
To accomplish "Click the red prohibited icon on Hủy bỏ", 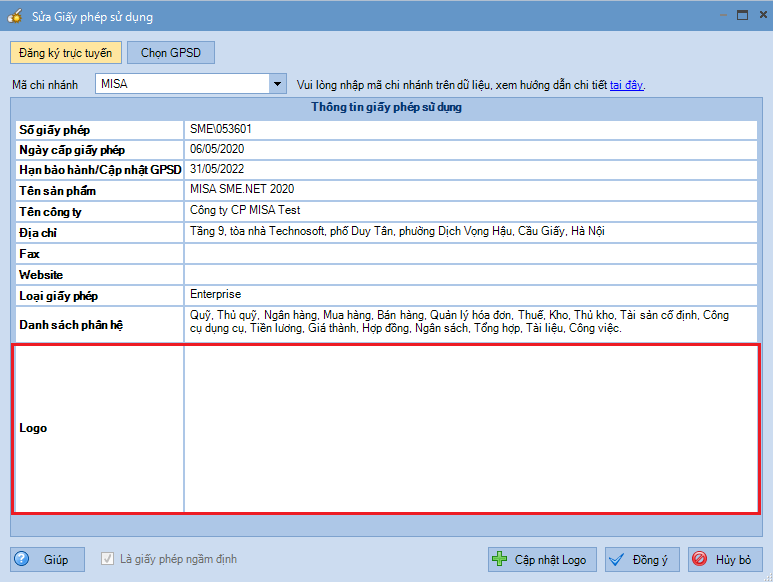I will 699,559.
